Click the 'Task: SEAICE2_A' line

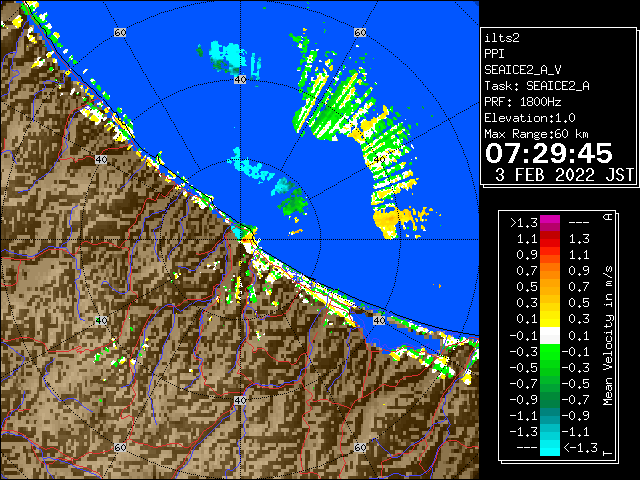537,86
